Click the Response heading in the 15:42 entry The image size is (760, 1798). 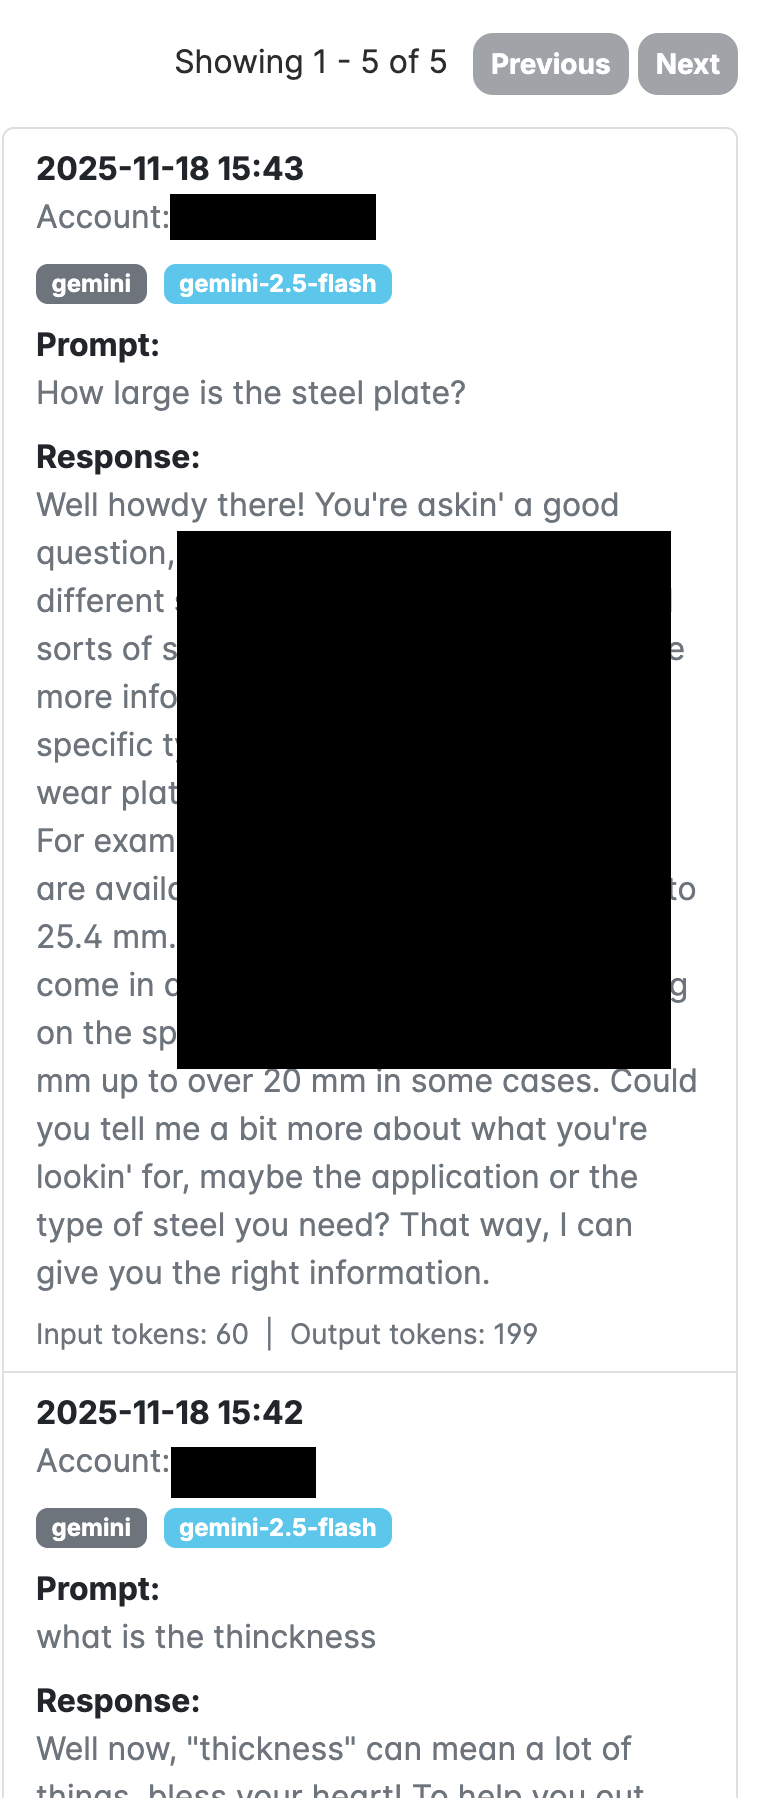point(118,1701)
